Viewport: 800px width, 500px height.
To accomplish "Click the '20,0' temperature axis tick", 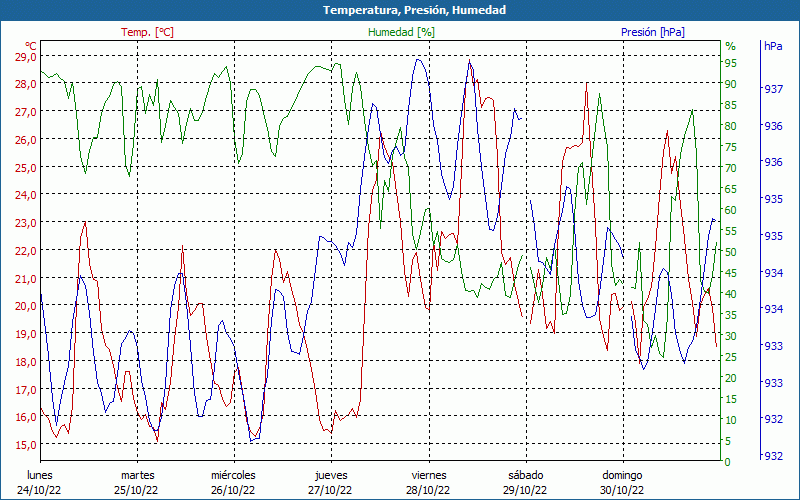I will coord(26,306).
